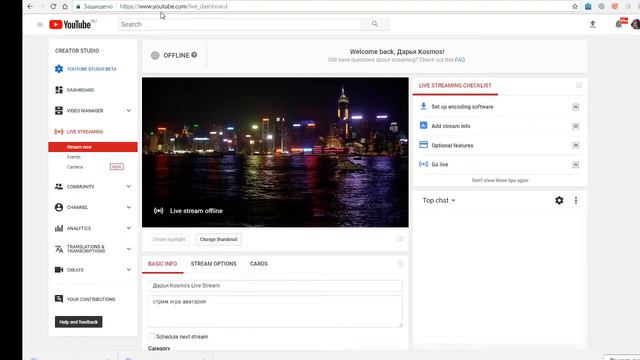Click the browser address bar URL
Screen dimensions: 640x360
(173, 7)
